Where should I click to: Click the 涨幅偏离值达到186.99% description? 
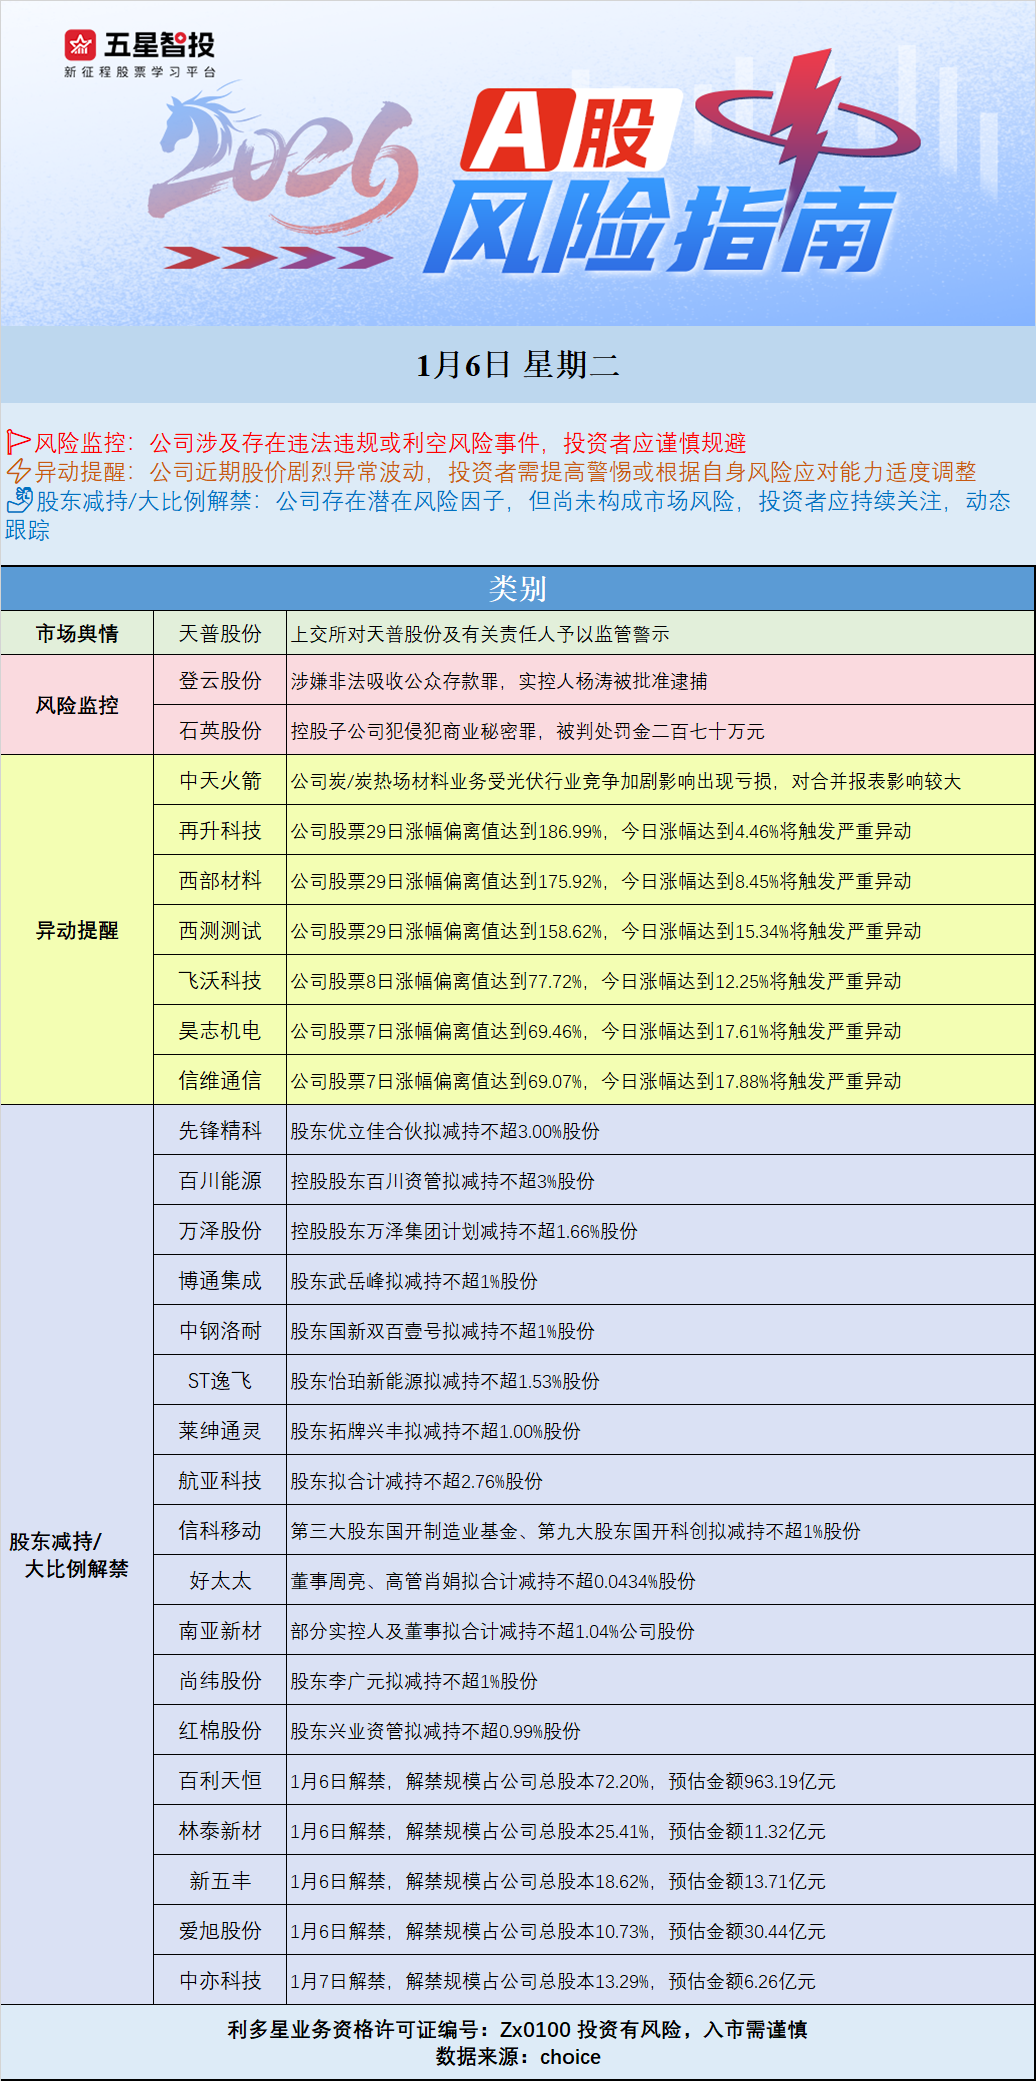pyautogui.click(x=601, y=831)
